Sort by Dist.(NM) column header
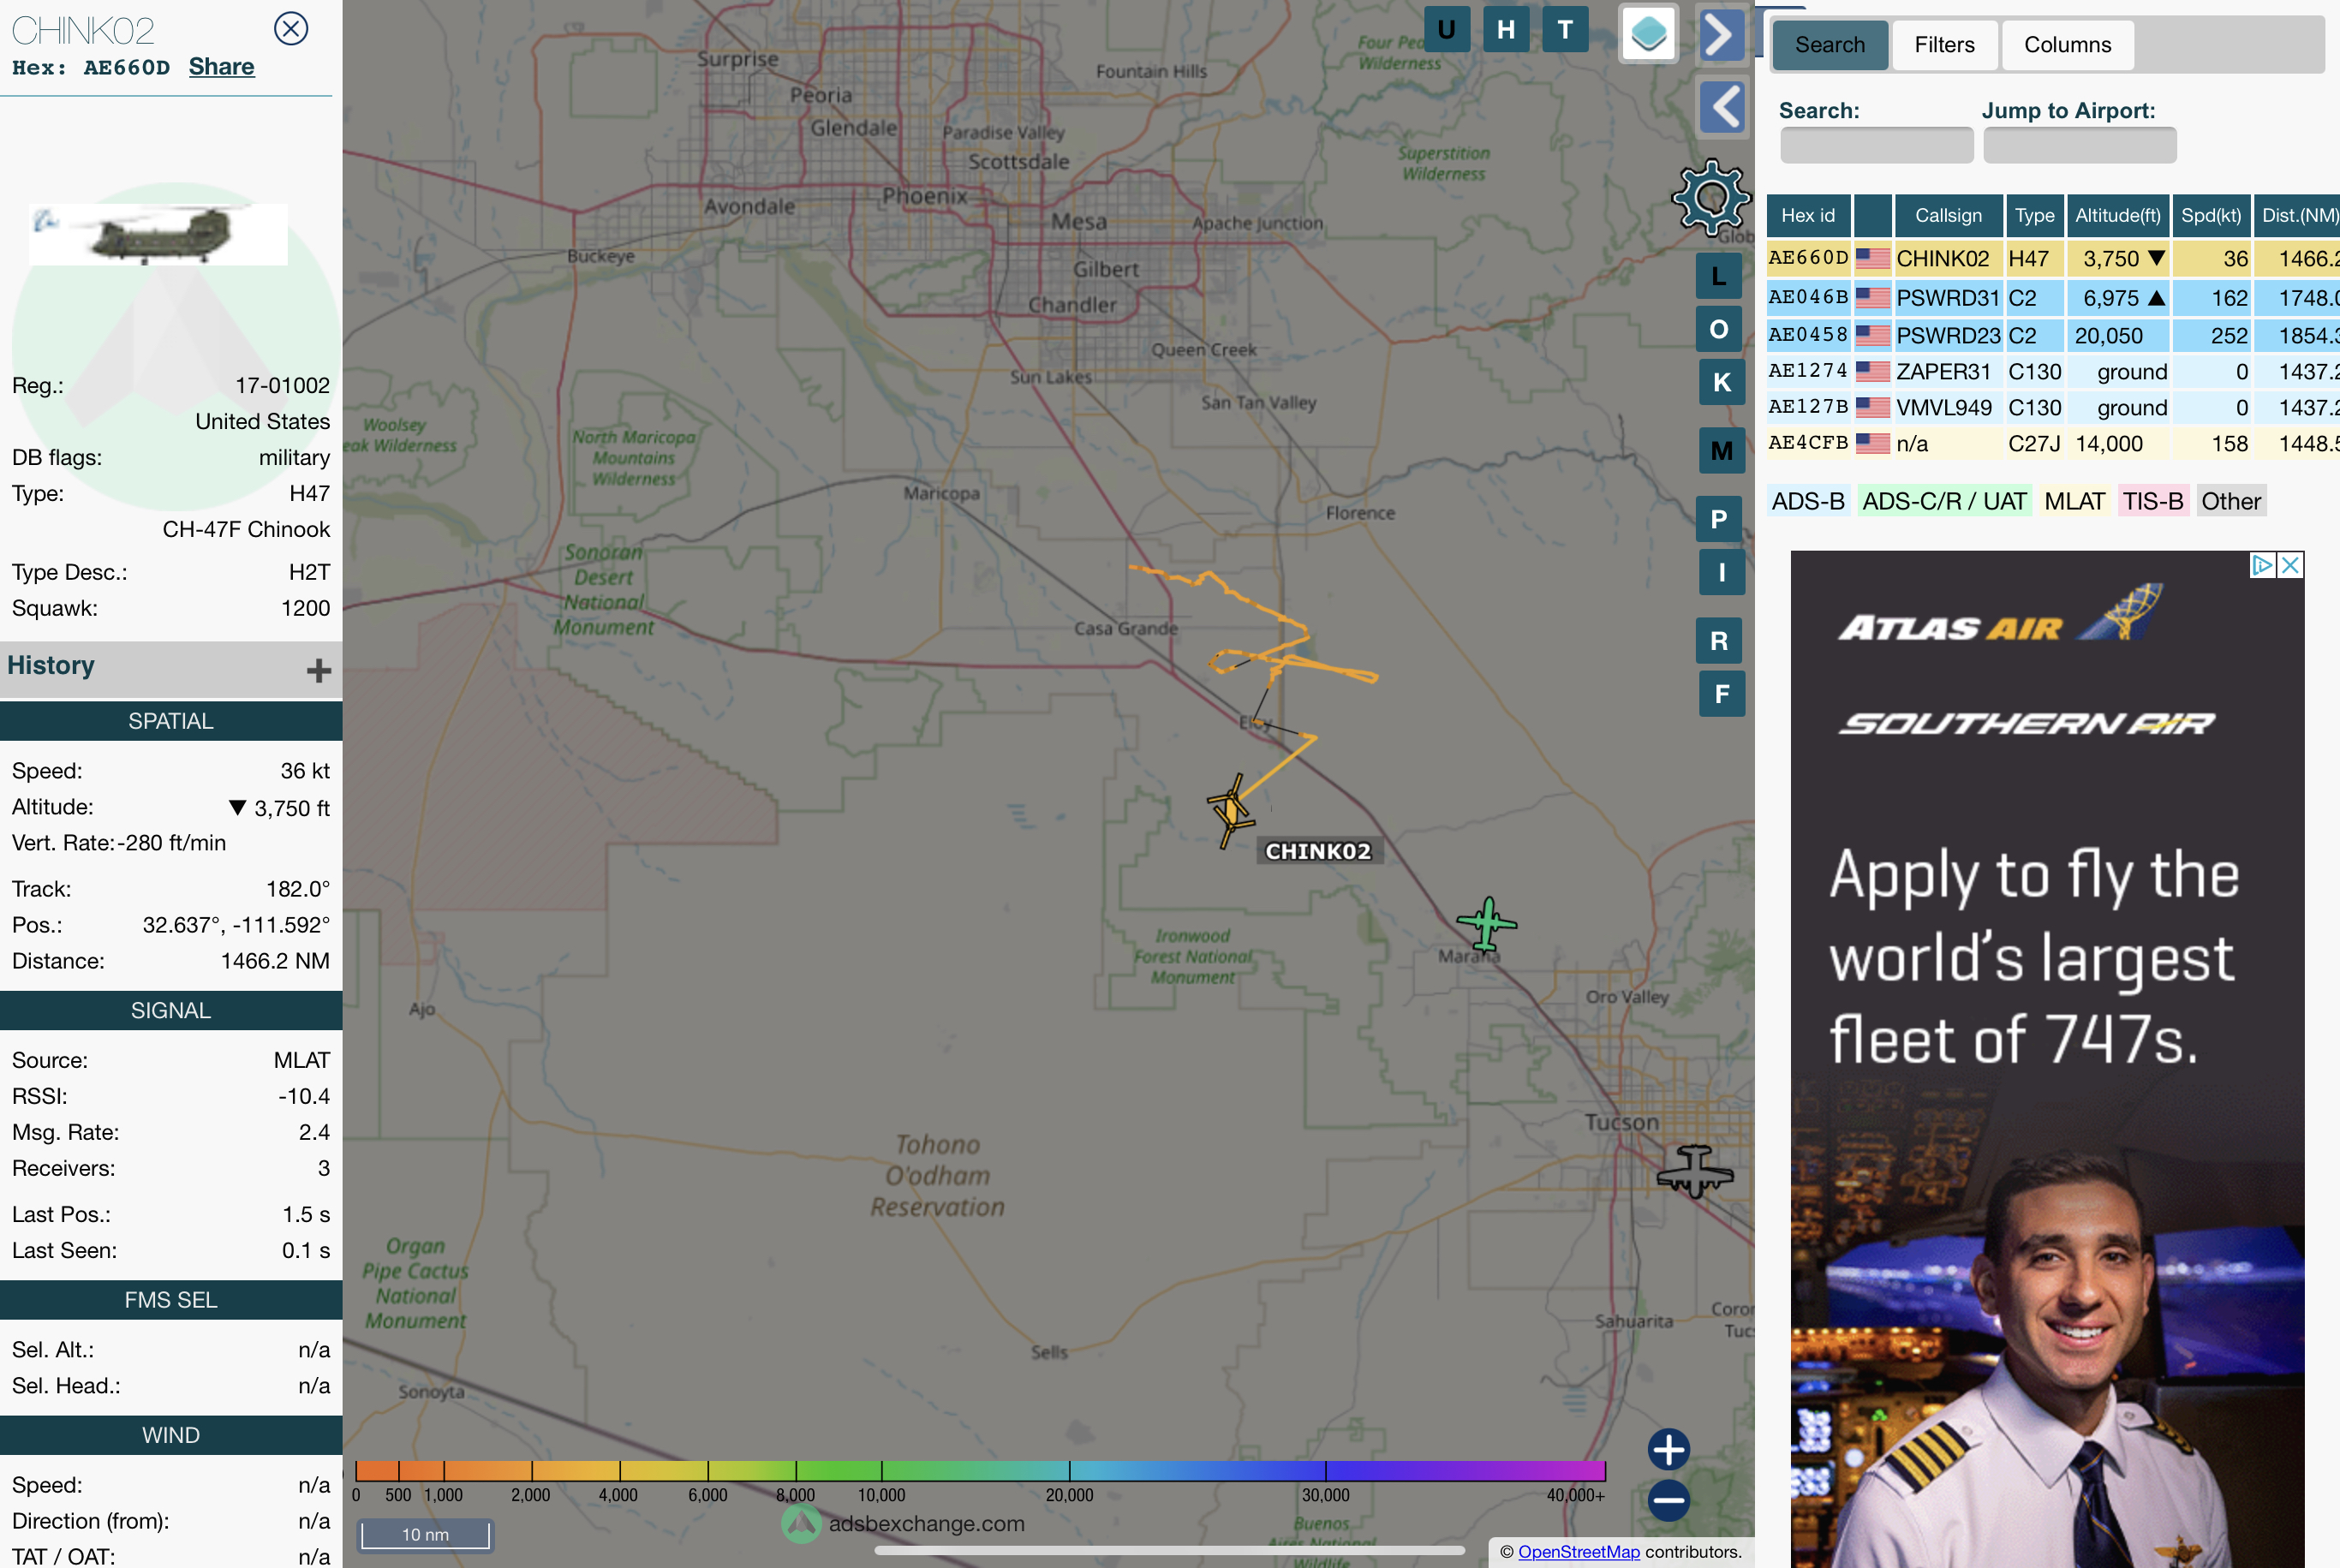Screen dimensions: 2340x1568 [2299, 216]
